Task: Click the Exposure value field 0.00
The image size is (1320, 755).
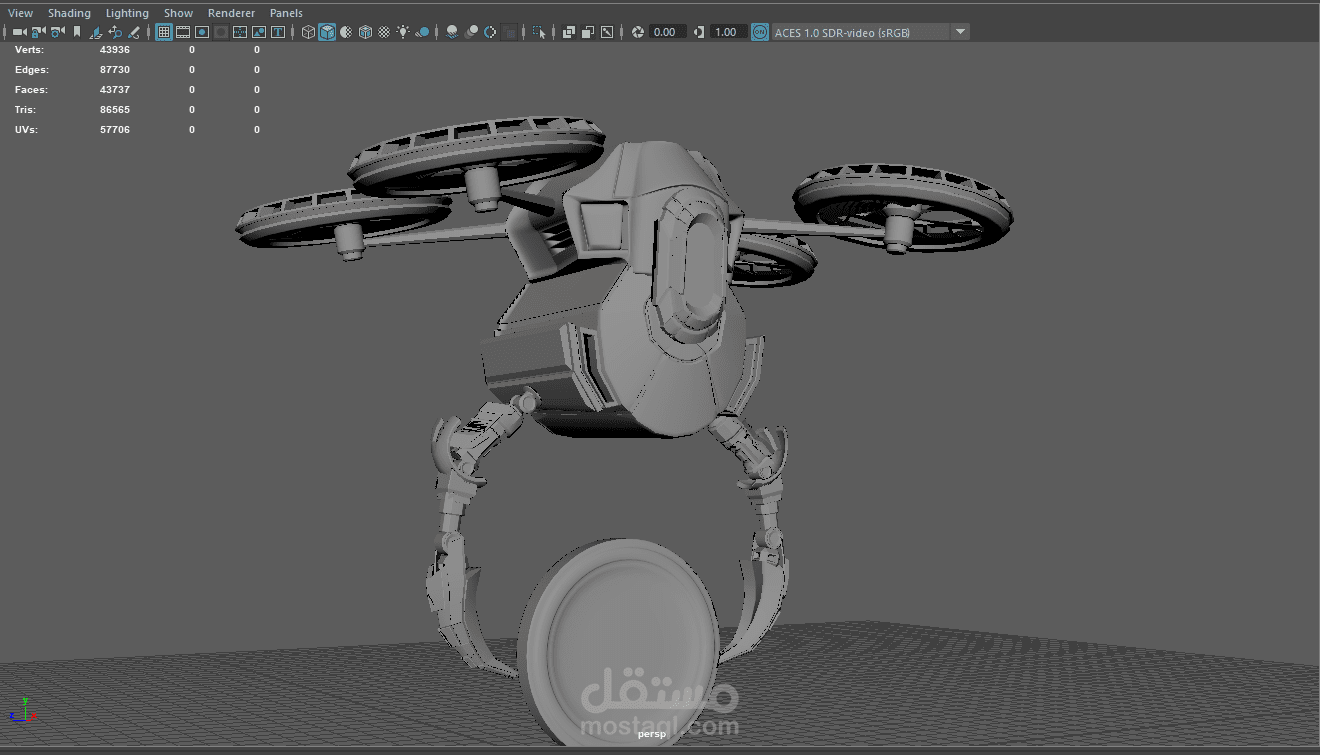Action: pos(667,32)
